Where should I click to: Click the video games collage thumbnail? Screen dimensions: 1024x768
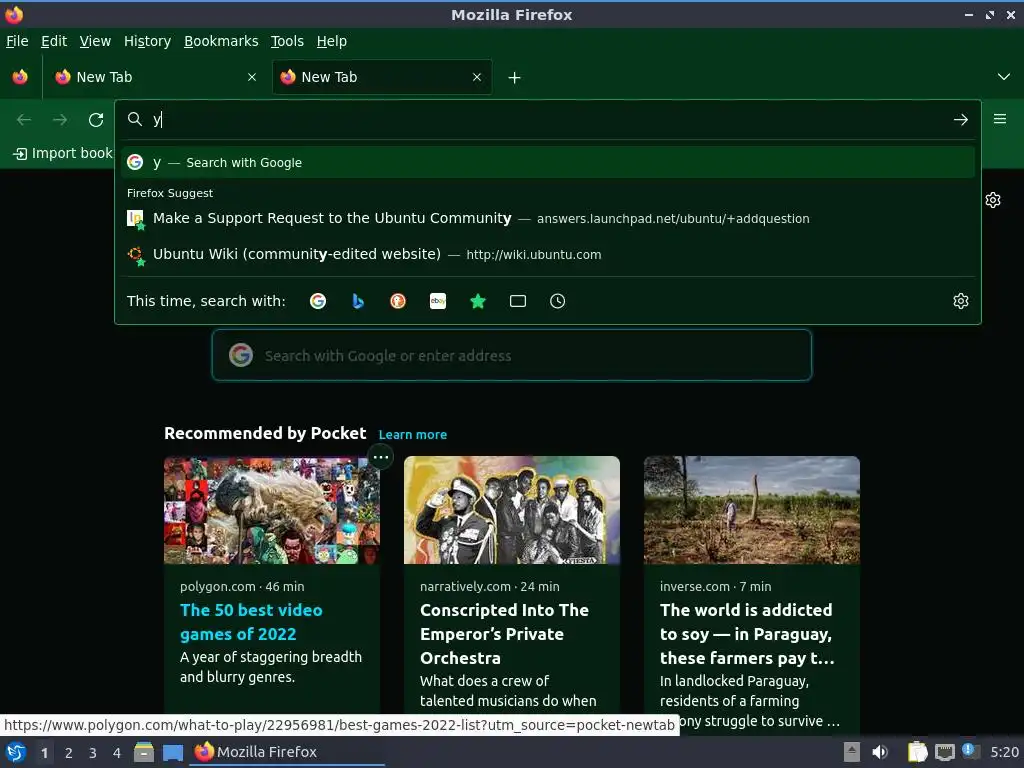(x=272, y=510)
